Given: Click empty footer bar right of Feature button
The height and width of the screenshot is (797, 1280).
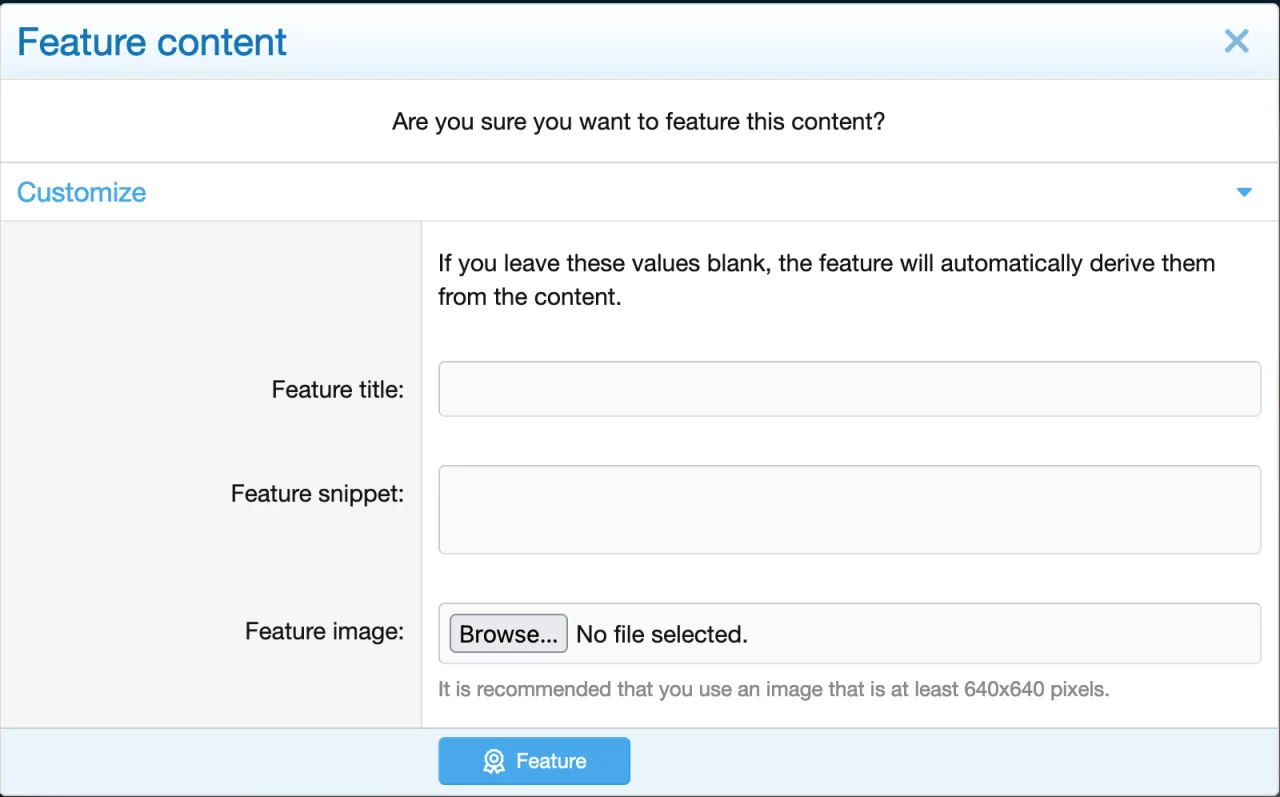Looking at the screenshot, I should (x=950, y=761).
